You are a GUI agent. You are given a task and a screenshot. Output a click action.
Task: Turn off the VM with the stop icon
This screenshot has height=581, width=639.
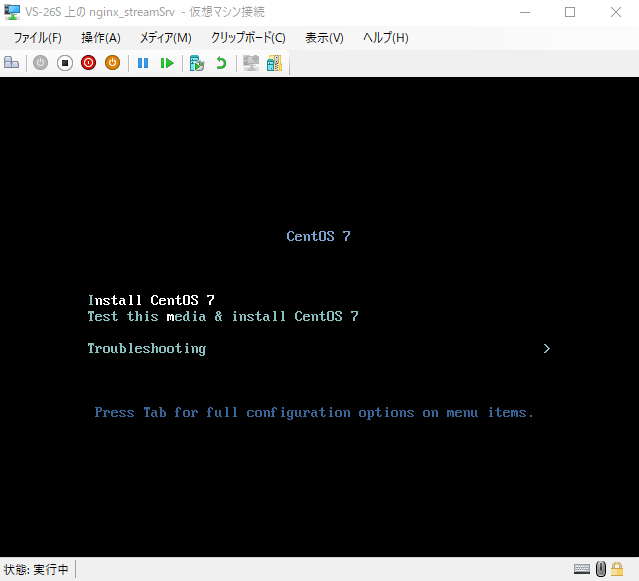tap(64, 63)
